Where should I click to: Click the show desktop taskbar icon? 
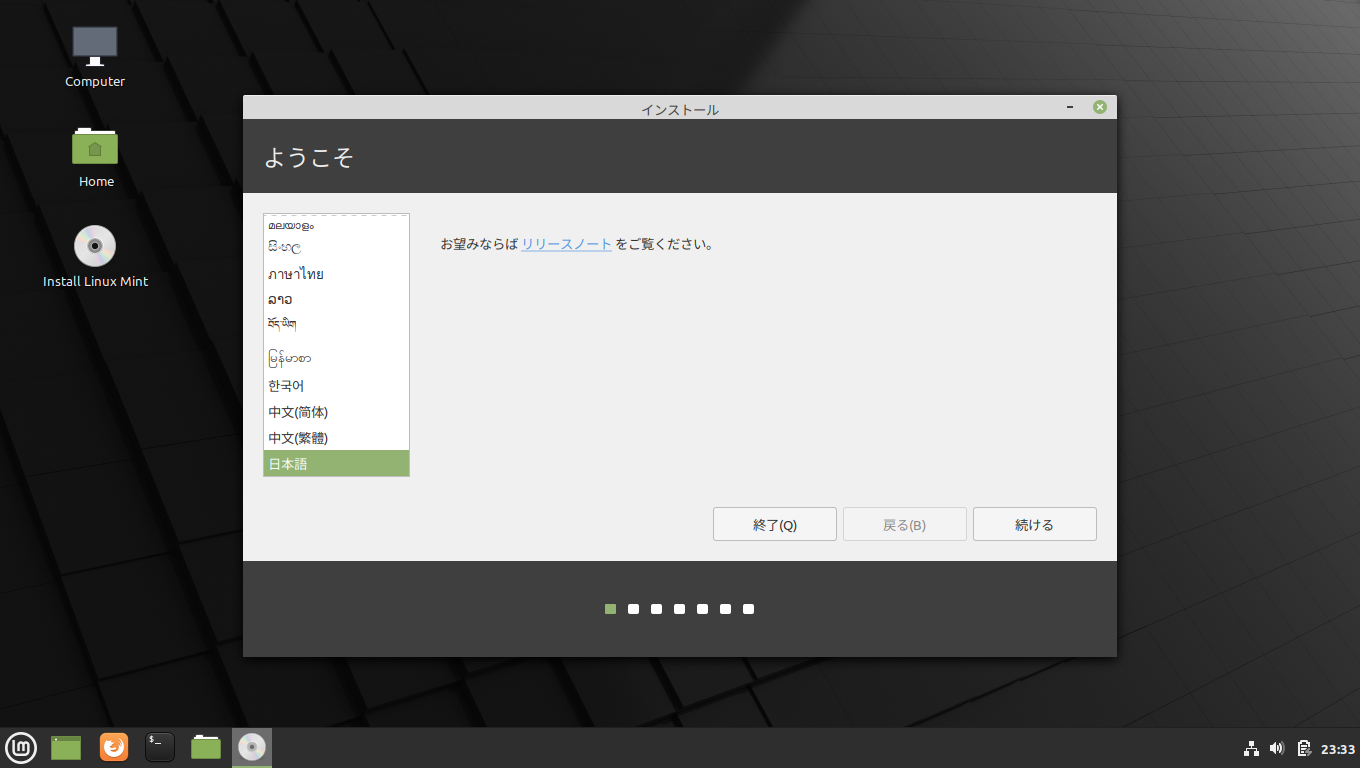66,747
